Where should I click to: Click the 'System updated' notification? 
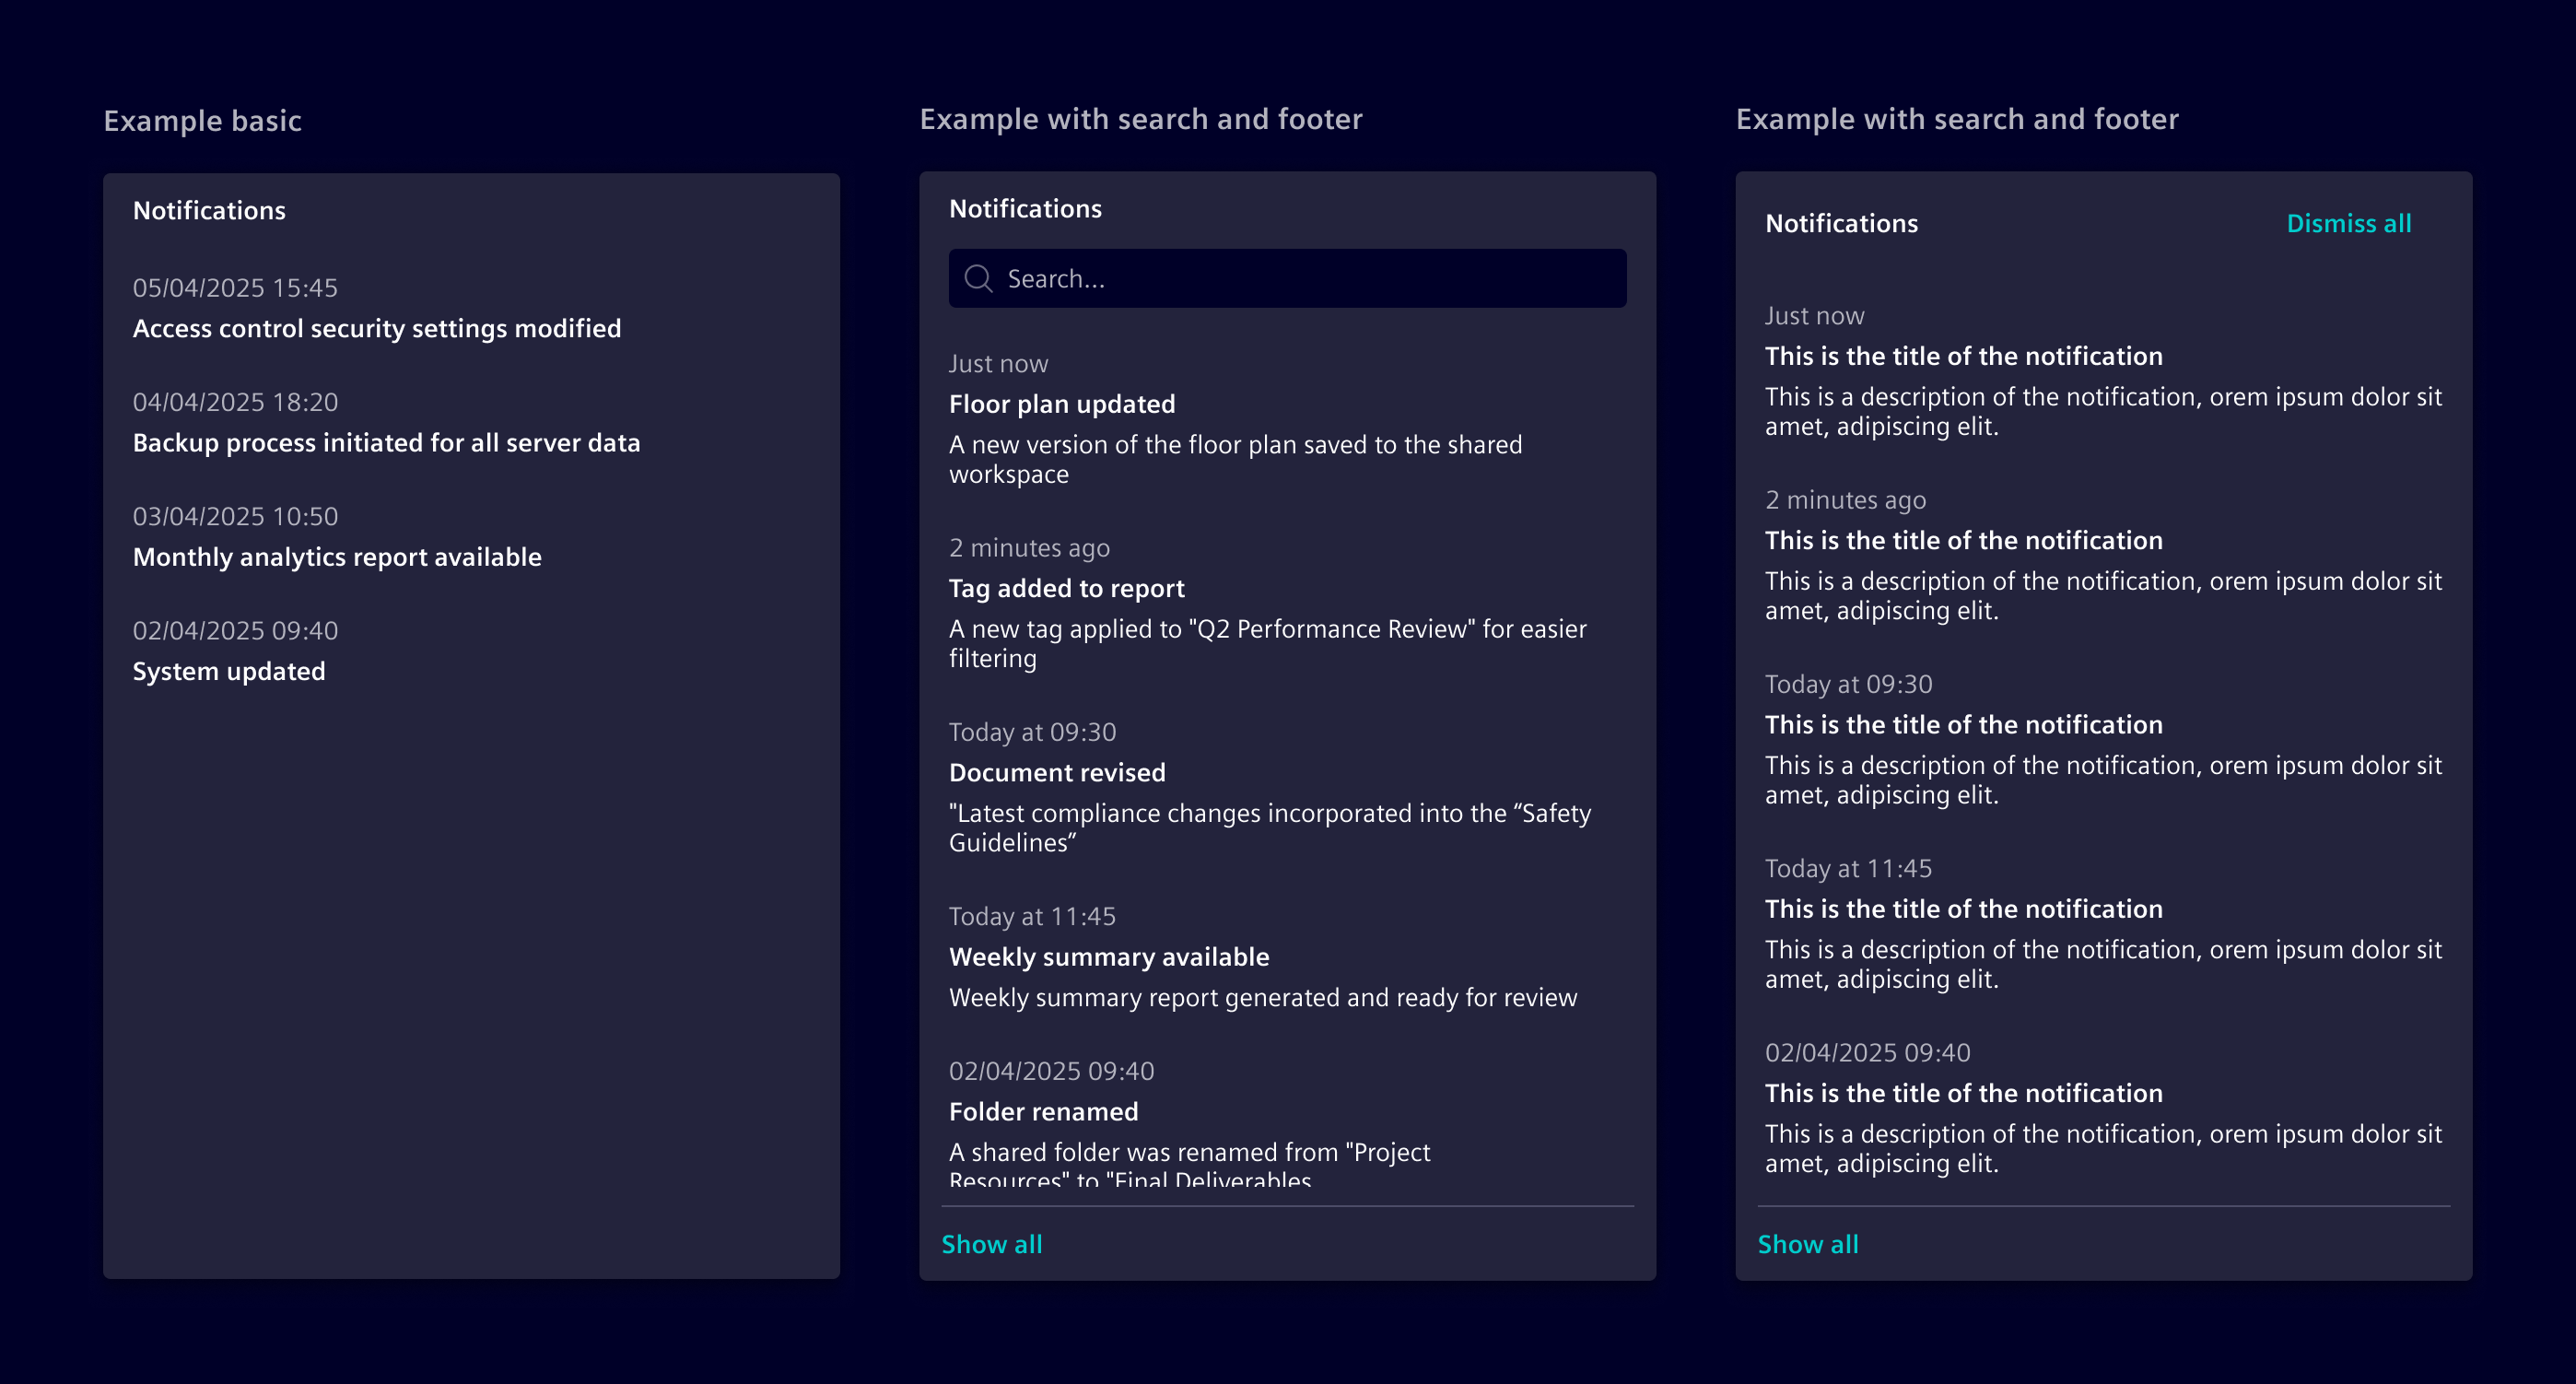coord(229,671)
